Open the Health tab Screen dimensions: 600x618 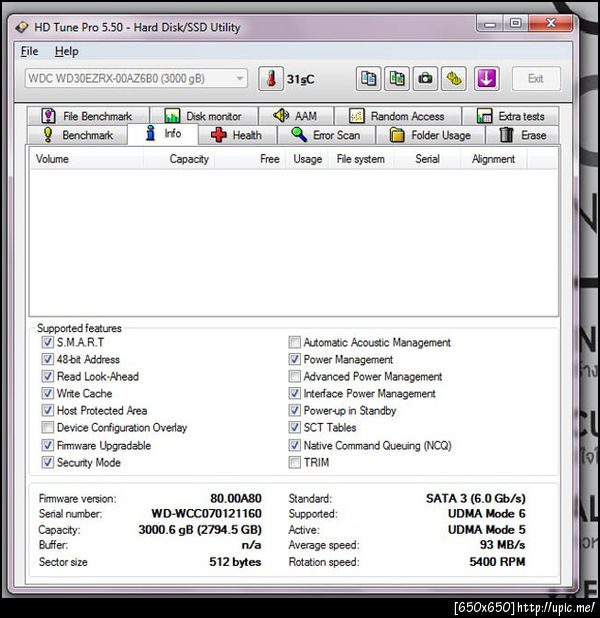click(237, 135)
